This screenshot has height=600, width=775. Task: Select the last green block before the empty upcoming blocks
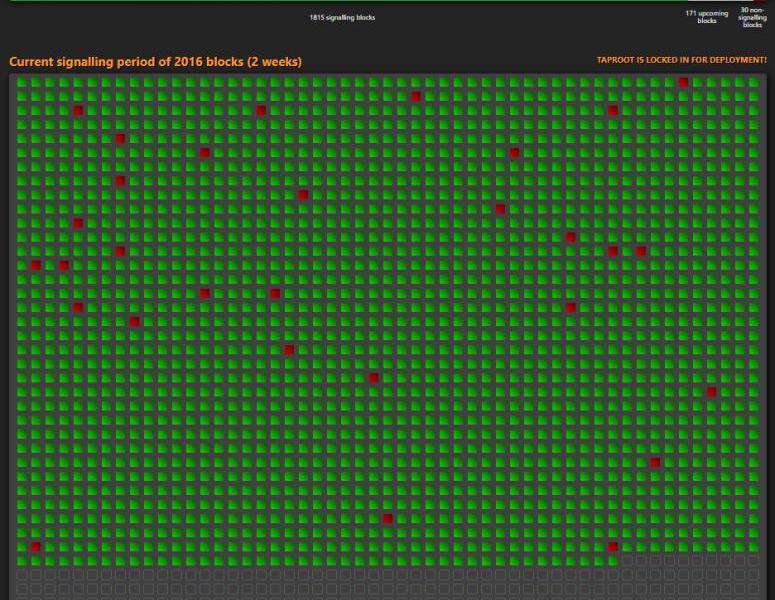point(613,561)
